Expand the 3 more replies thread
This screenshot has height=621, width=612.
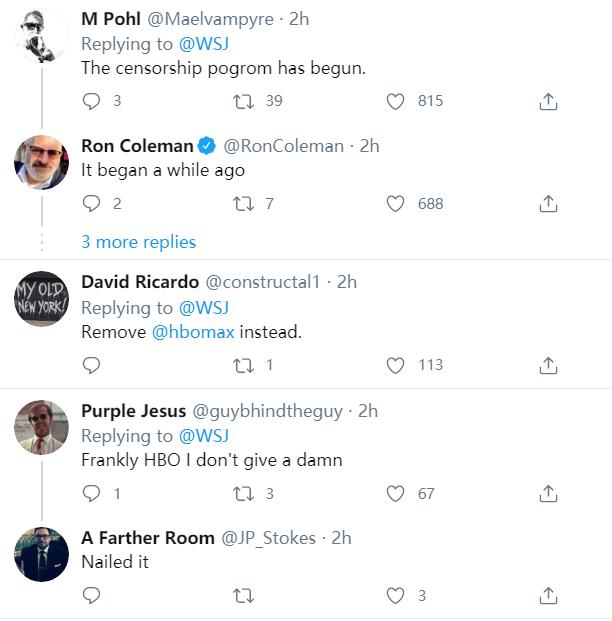[x=138, y=242]
